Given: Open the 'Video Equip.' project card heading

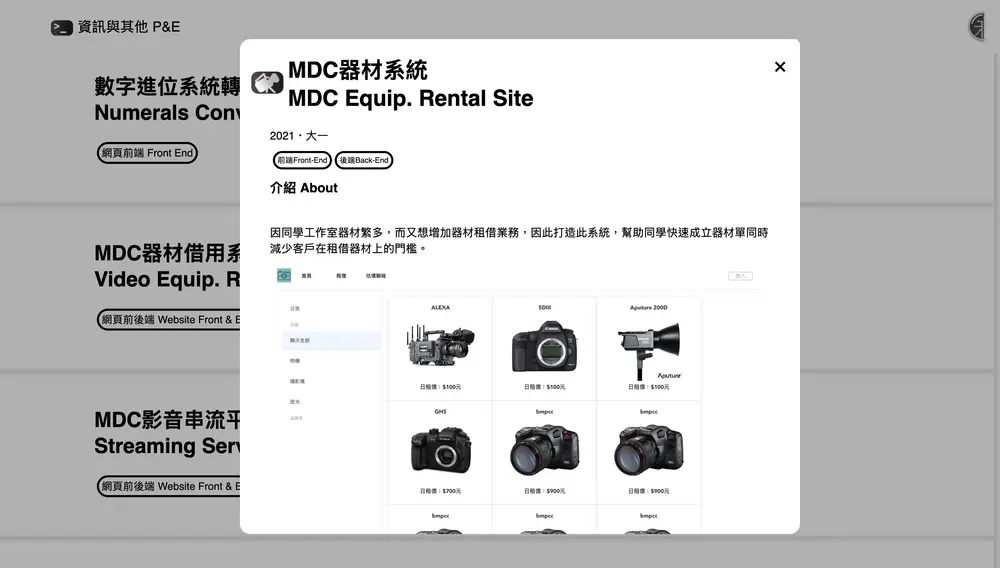Looking at the screenshot, I should point(167,279).
